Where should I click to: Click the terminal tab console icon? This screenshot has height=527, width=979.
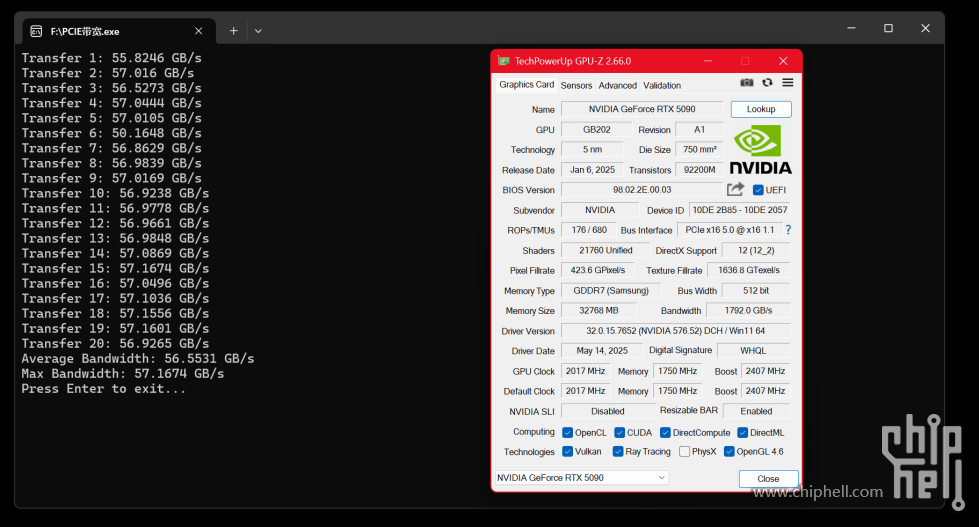37,31
